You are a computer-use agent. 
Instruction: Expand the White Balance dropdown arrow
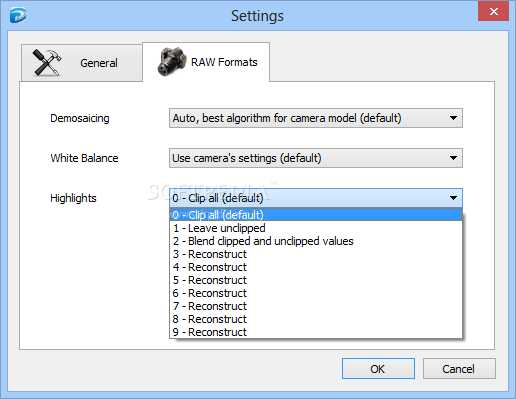(x=453, y=158)
